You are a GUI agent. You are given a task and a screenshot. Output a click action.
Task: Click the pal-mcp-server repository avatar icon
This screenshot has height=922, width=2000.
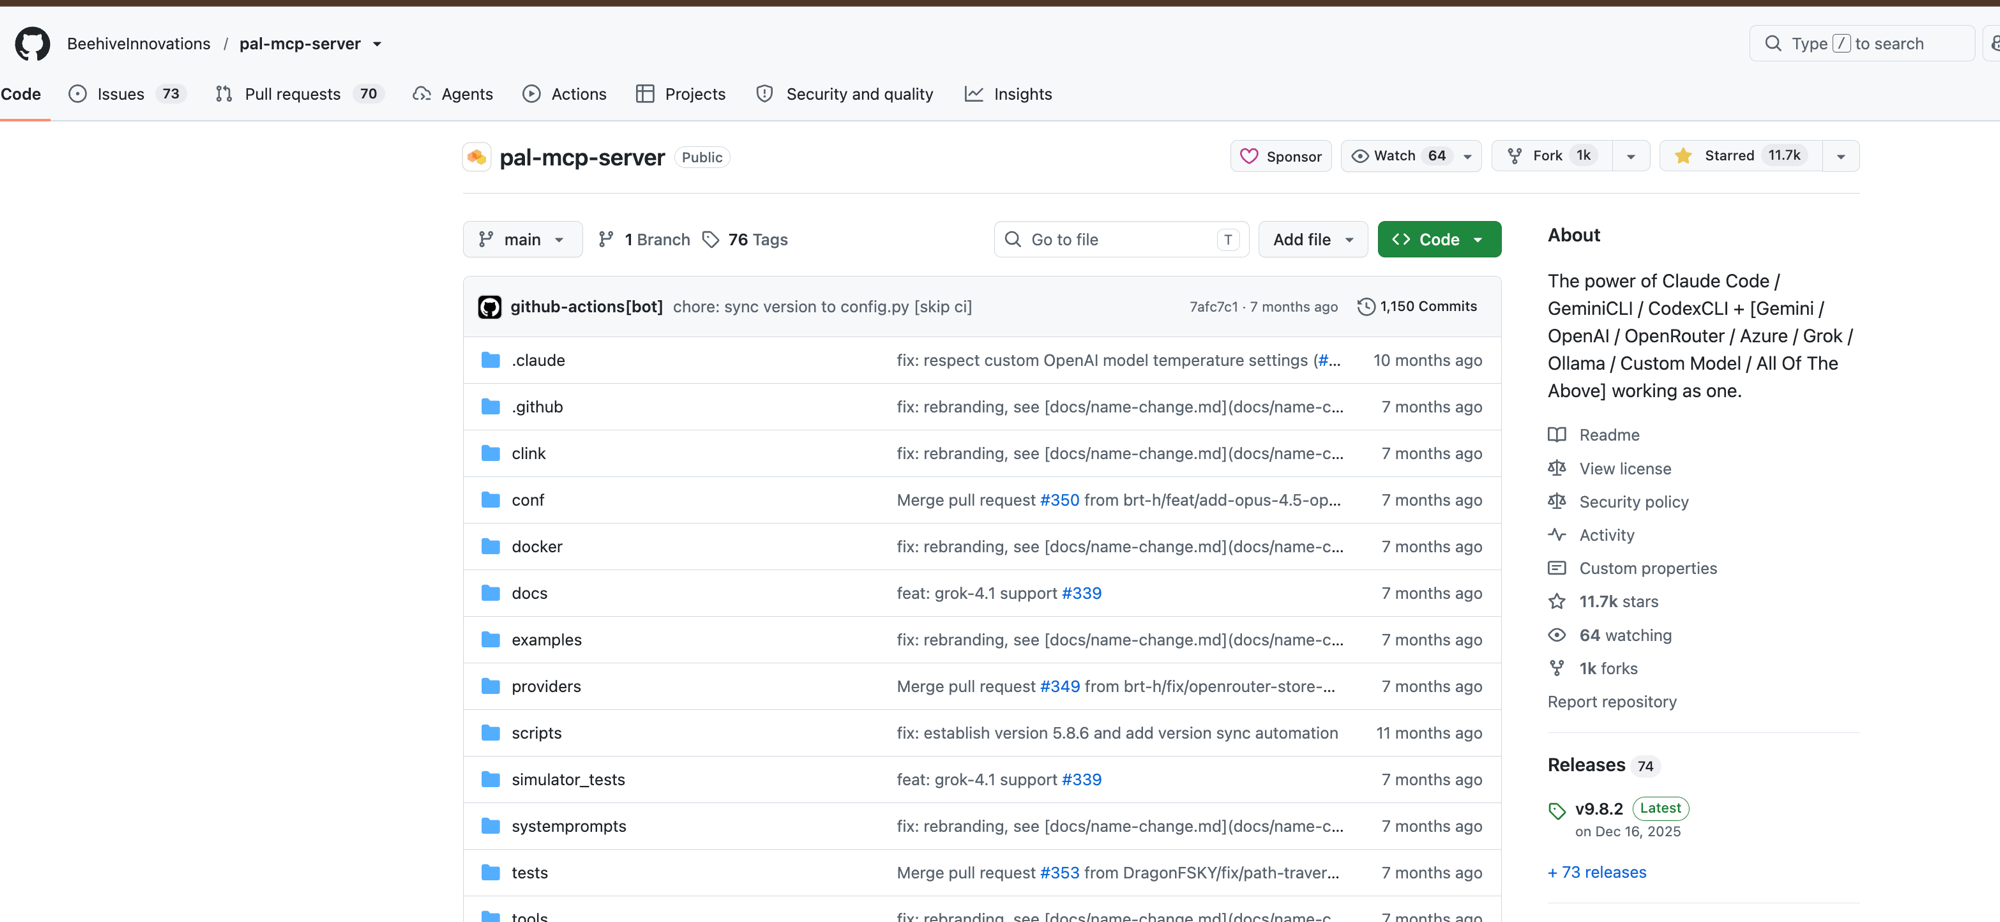pyautogui.click(x=477, y=157)
